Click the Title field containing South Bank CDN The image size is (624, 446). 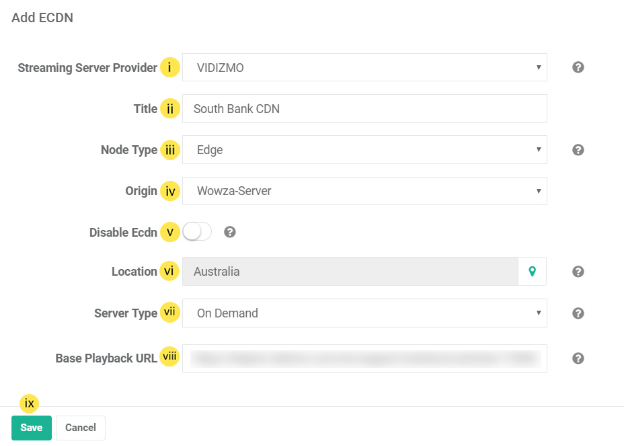tap(365, 108)
